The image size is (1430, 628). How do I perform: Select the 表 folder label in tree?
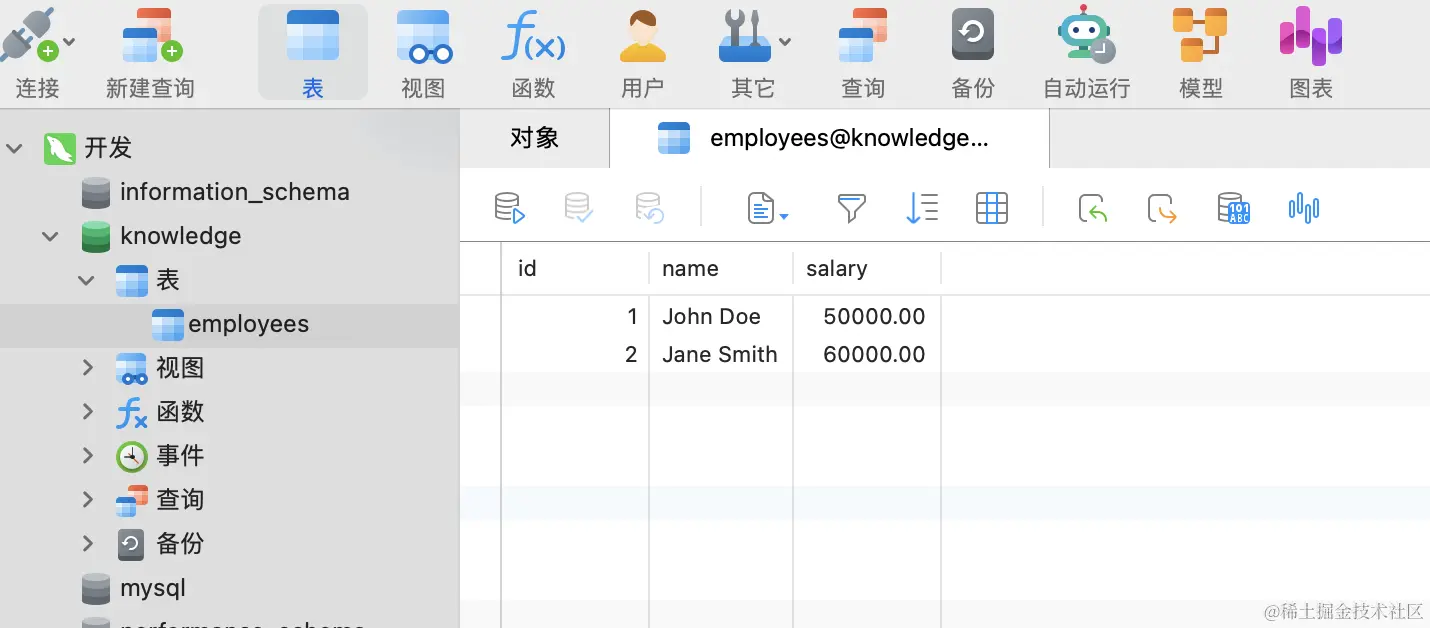coord(168,280)
